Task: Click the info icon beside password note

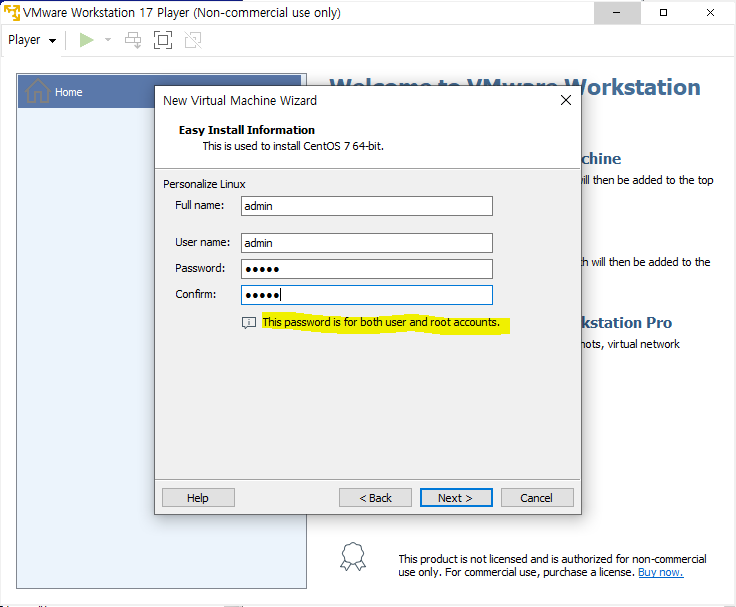Action: [x=249, y=323]
